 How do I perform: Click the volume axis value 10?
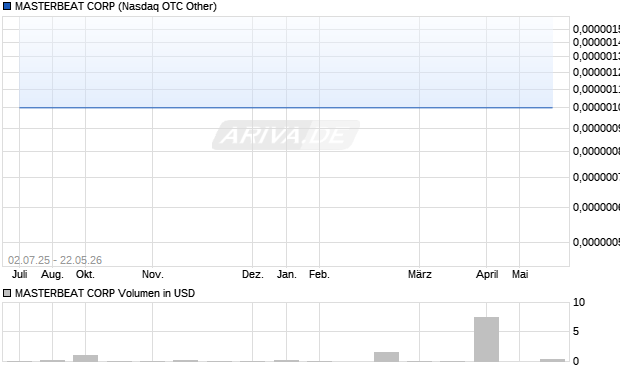(x=579, y=302)
